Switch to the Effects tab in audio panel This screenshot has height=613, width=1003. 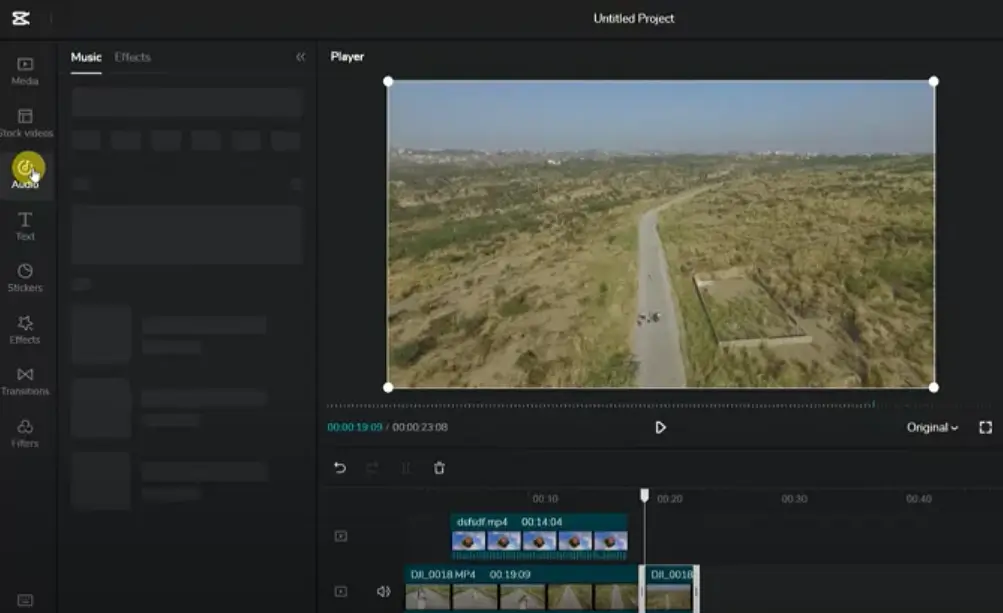[132, 57]
